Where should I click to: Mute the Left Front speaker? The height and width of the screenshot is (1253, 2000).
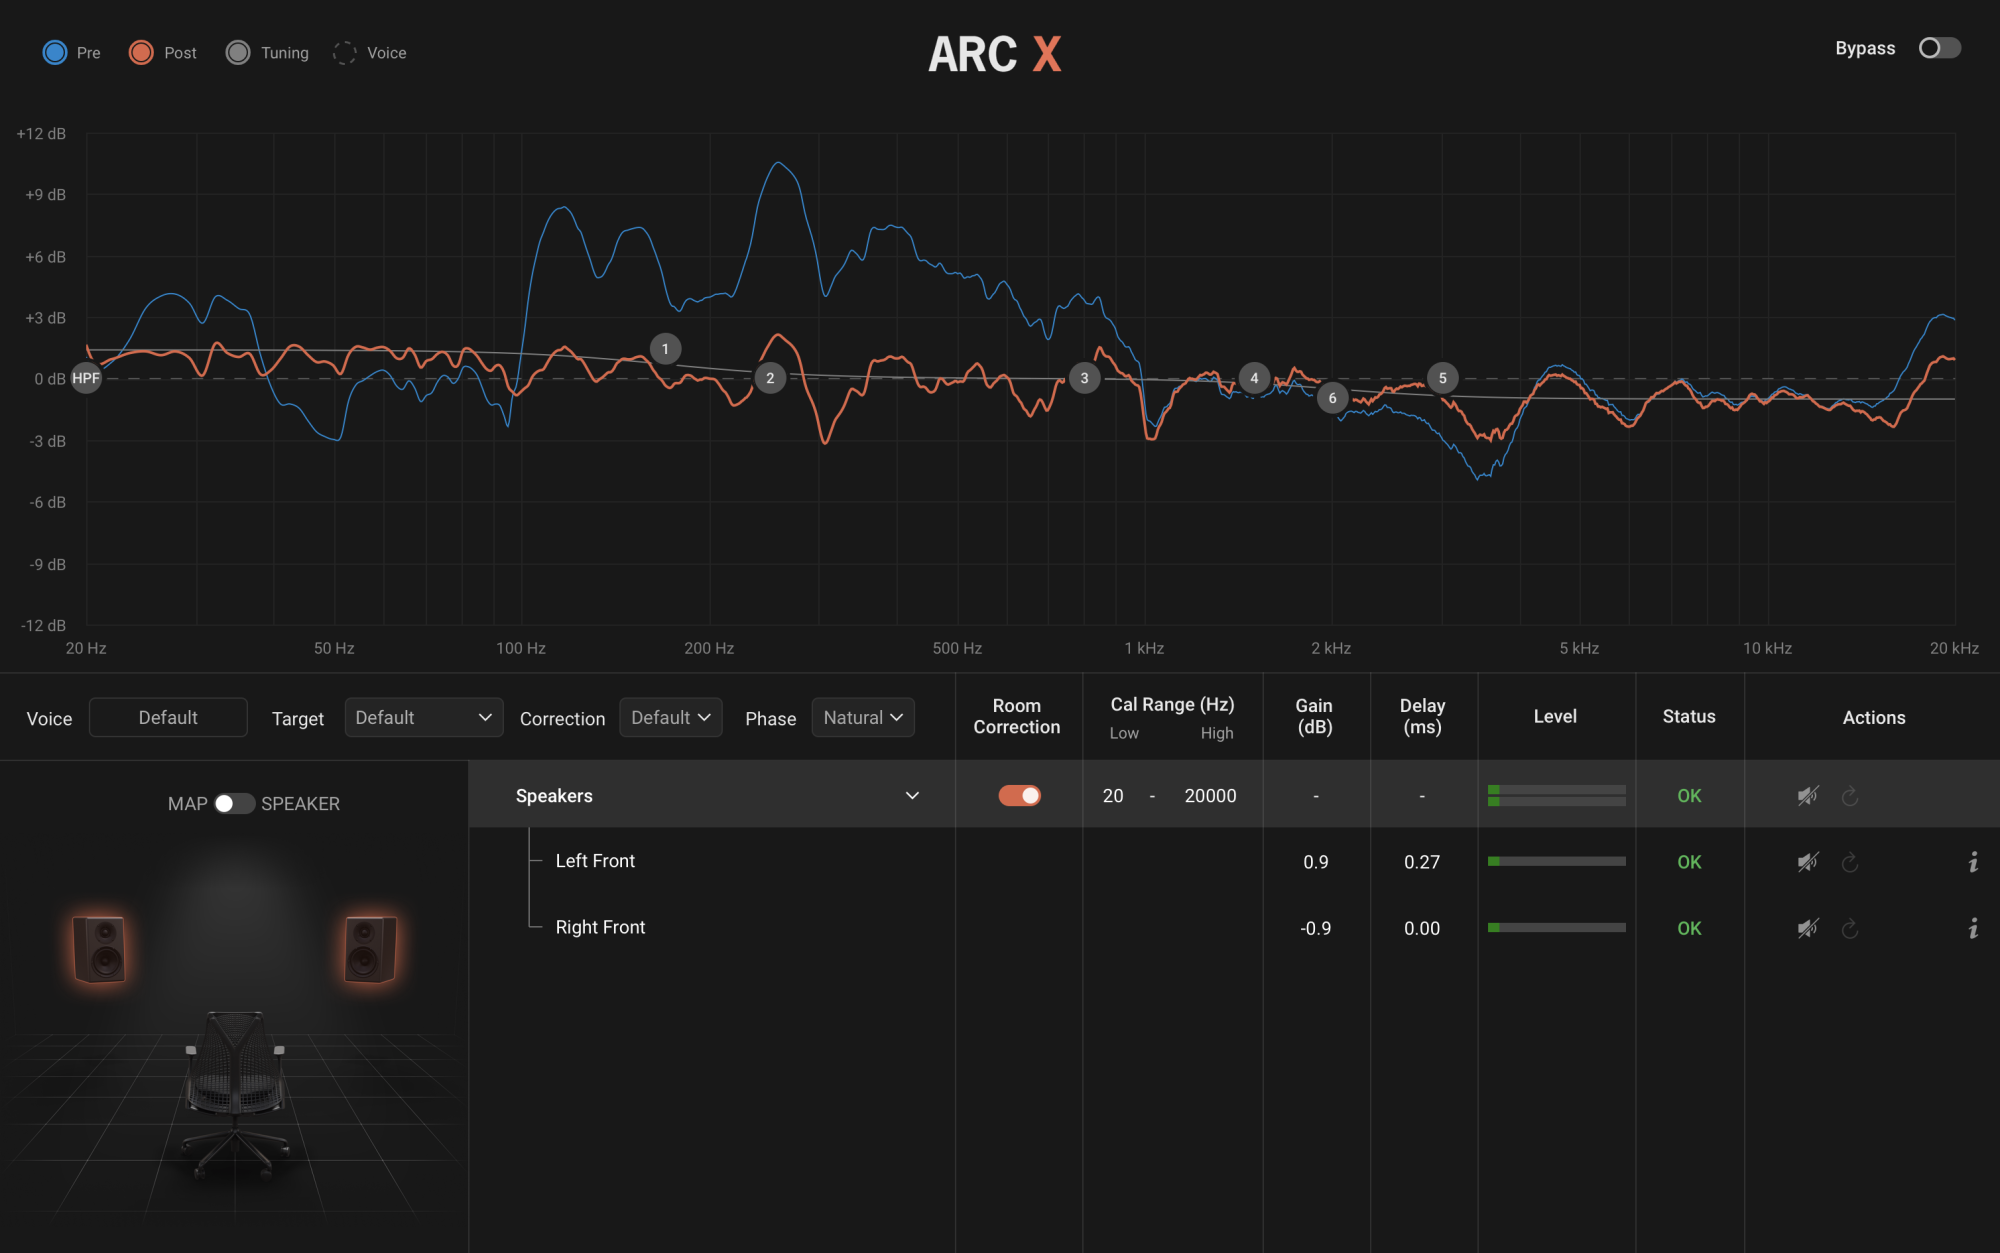(1807, 862)
